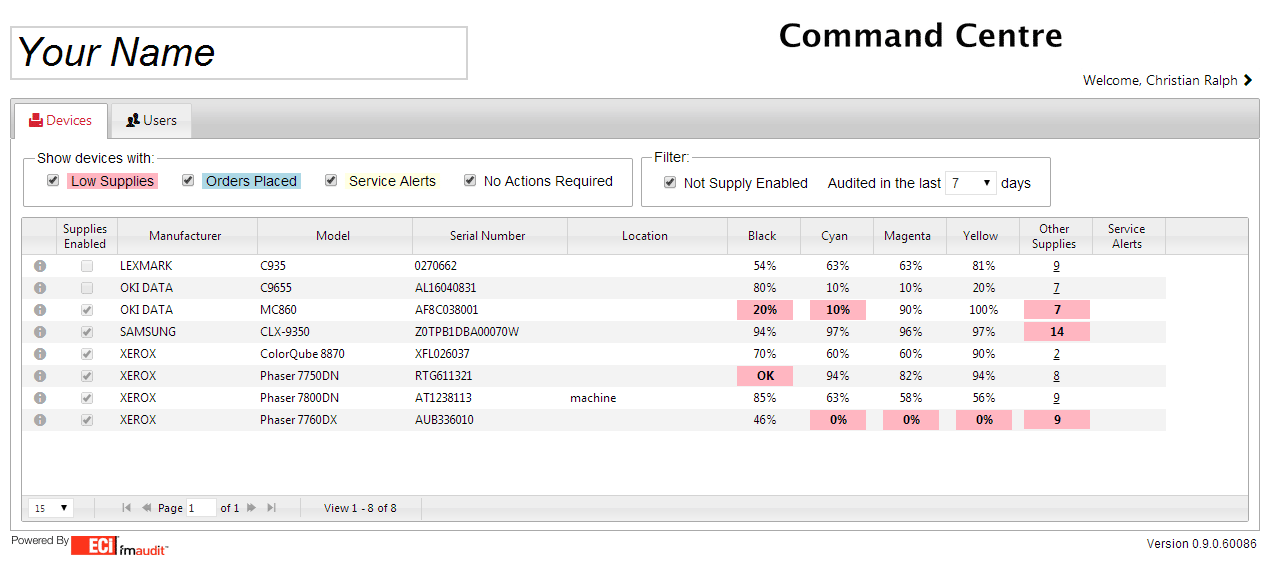
Task: Open Other Supplies link 9 for LEXMARK C935
Action: pyautogui.click(x=1056, y=266)
